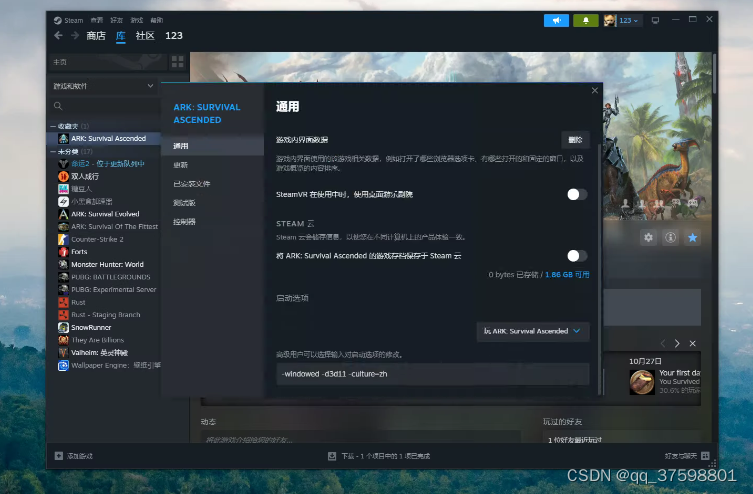Open the downloads status link

point(379,456)
